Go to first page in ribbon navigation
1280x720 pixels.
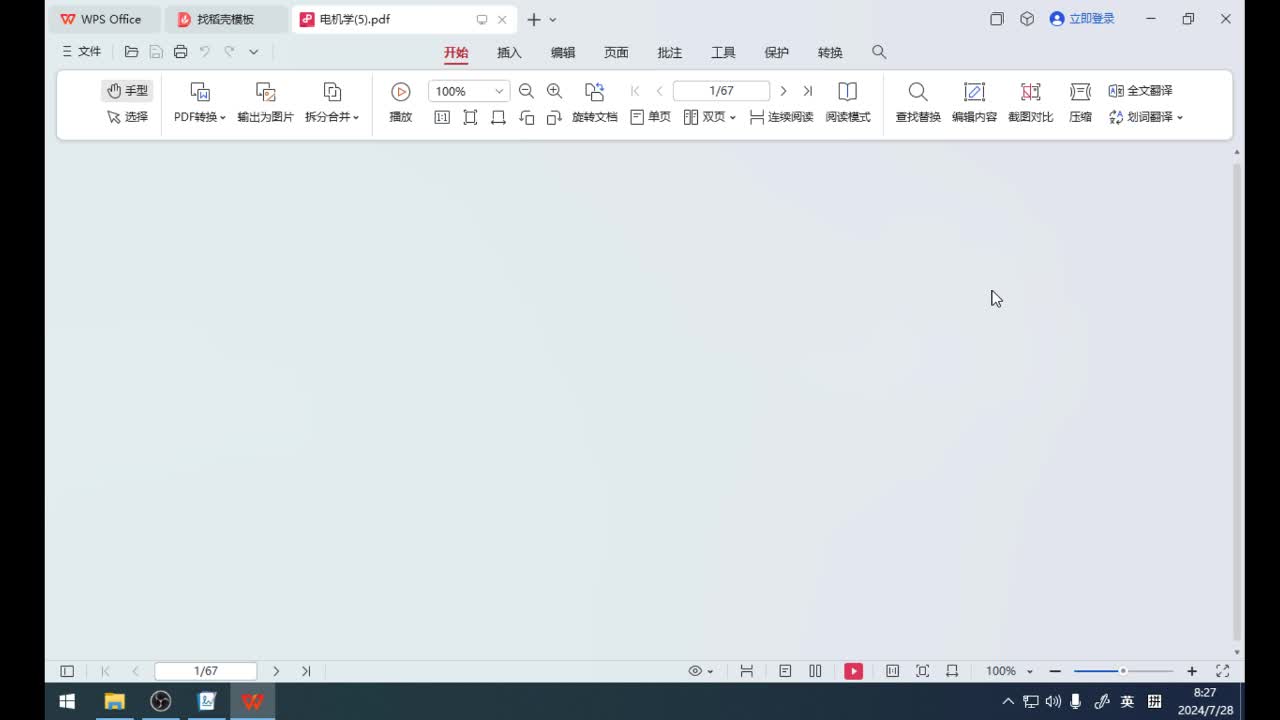[635, 91]
